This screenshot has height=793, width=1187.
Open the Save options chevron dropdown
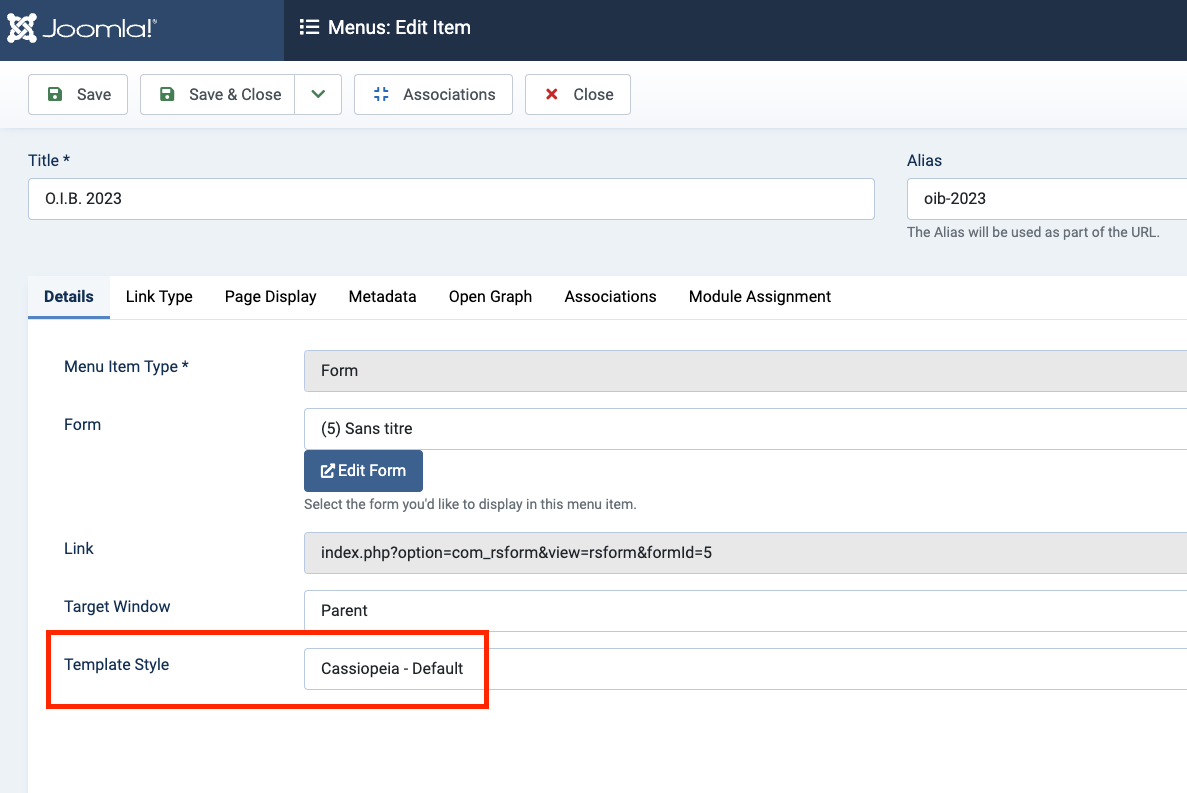pos(318,94)
